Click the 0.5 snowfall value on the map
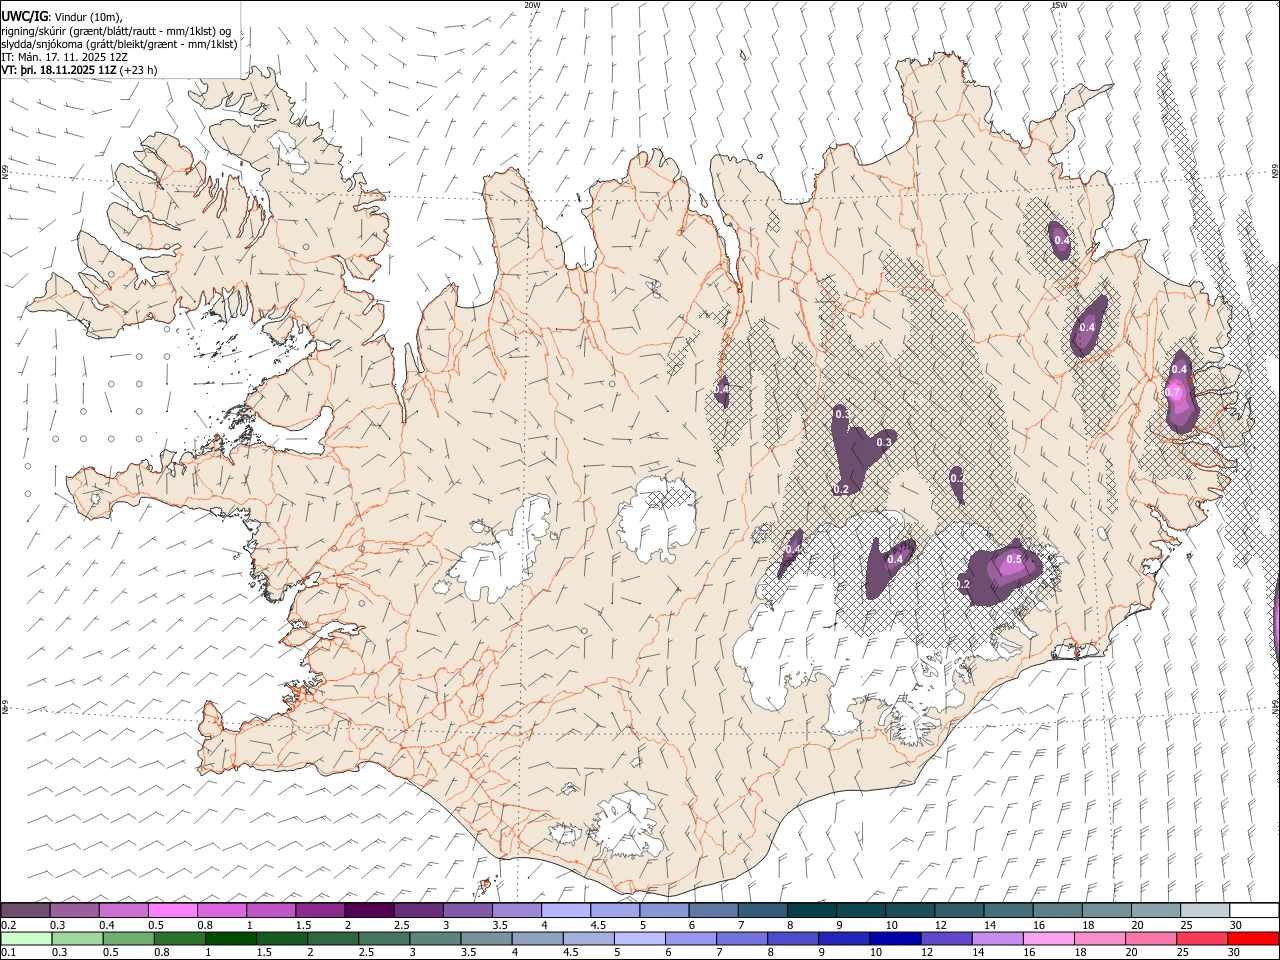1280x960 pixels. click(1014, 560)
